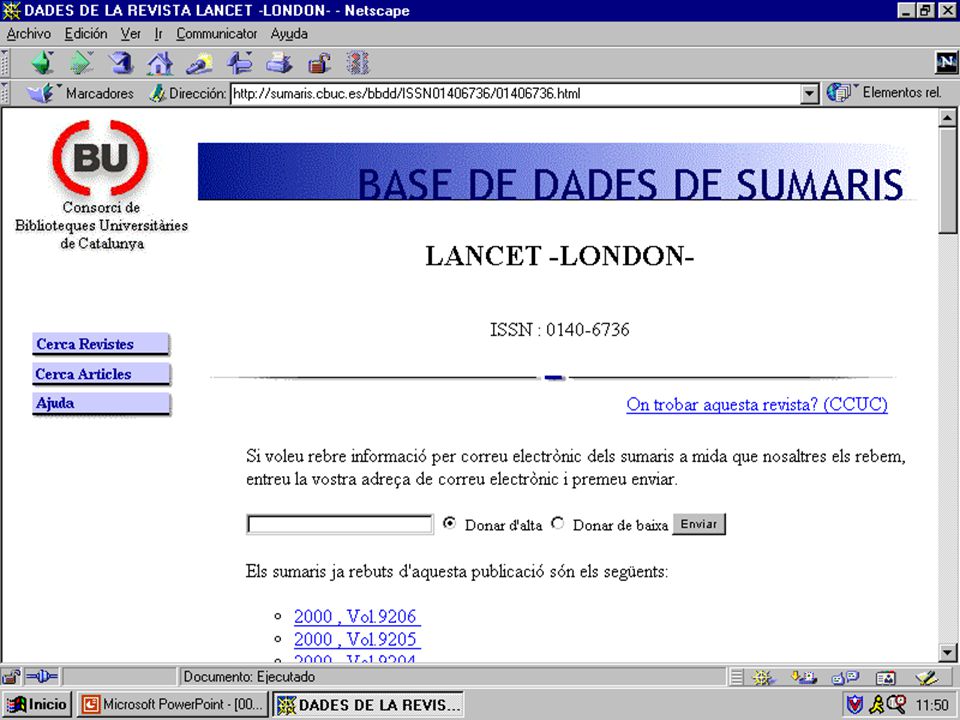Click the status bar security lock icon
The height and width of the screenshot is (720, 960).
10,677
